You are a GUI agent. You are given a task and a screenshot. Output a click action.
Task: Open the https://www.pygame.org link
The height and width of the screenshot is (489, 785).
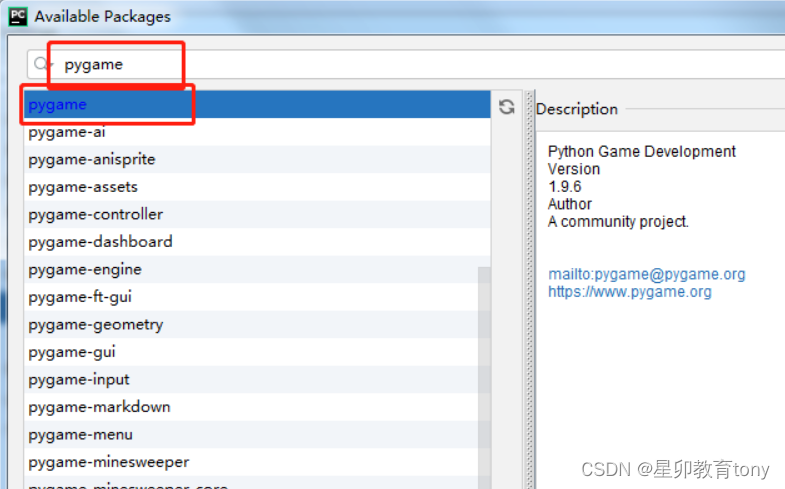click(630, 292)
